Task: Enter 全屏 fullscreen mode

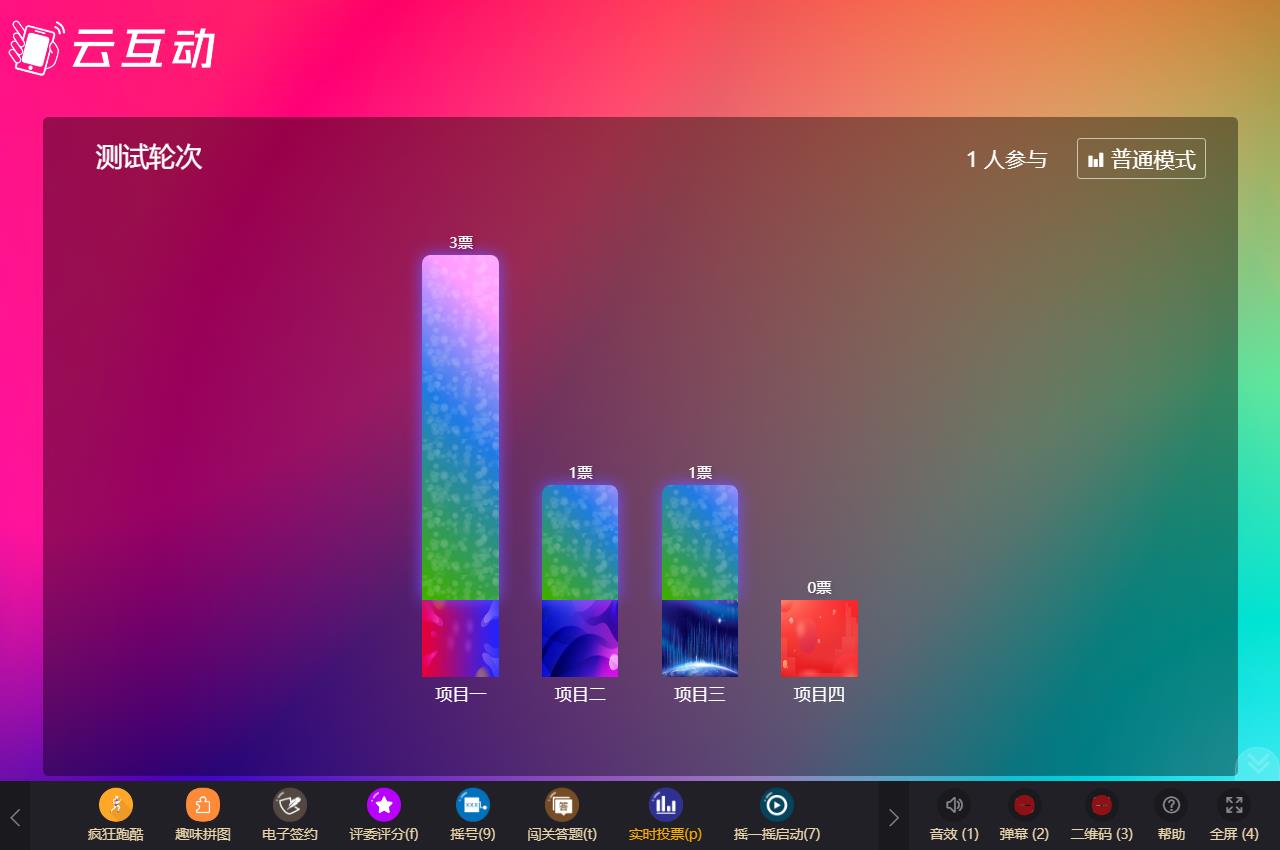Action: click(x=1234, y=805)
